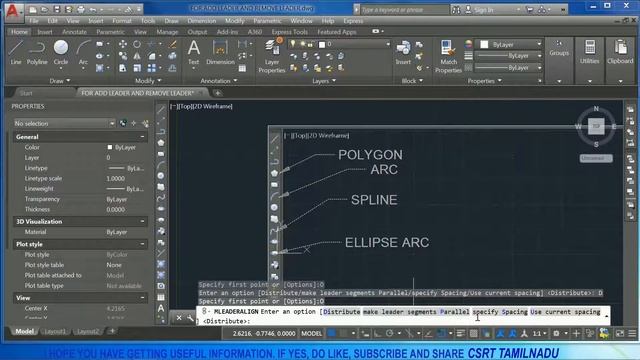
Task: Click the Hatch icon in Draw panel
Action: pos(100,68)
